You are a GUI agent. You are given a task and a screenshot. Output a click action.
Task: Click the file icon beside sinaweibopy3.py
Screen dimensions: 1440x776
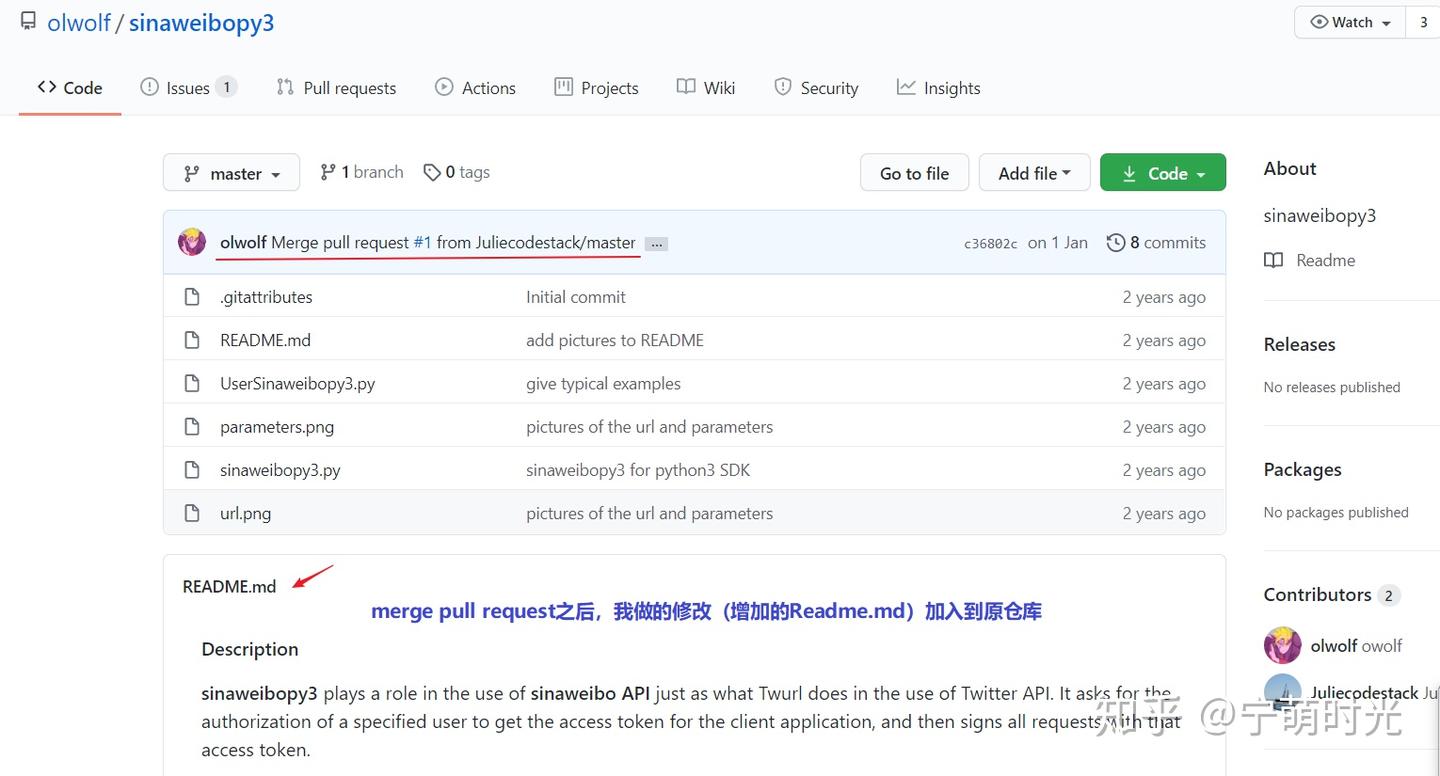click(192, 469)
